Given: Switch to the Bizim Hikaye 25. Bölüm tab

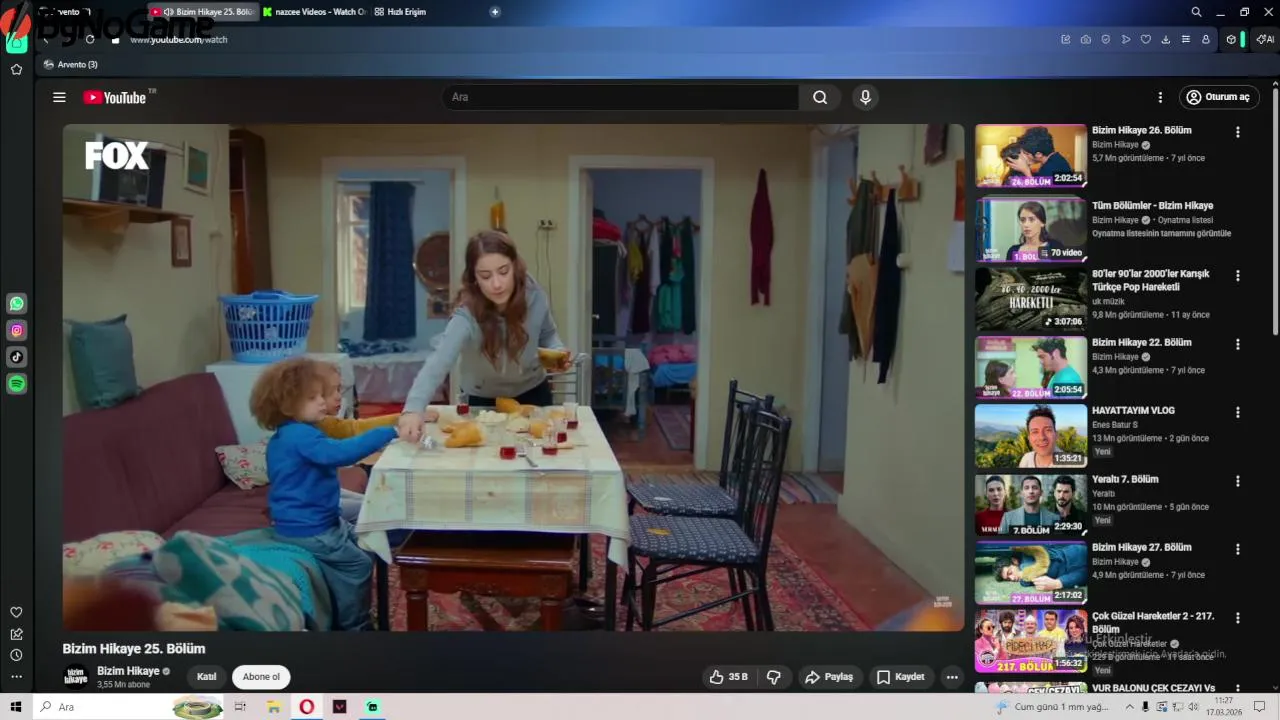Looking at the screenshot, I should tap(203, 12).
